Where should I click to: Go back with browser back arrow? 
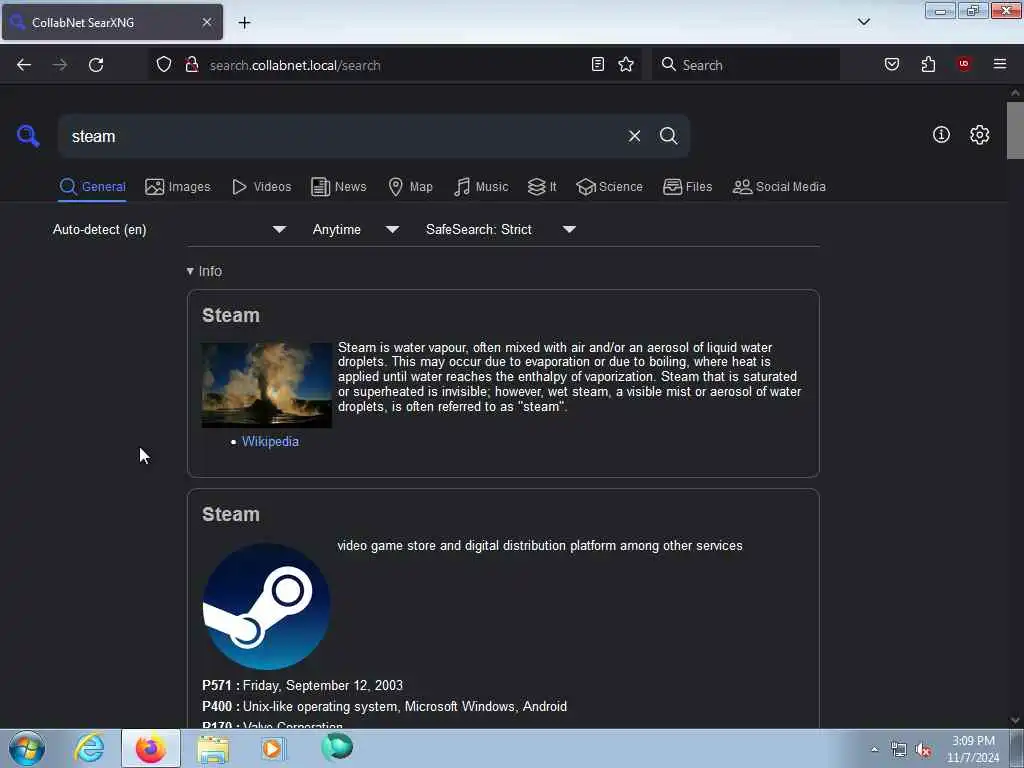pos(24,65)
